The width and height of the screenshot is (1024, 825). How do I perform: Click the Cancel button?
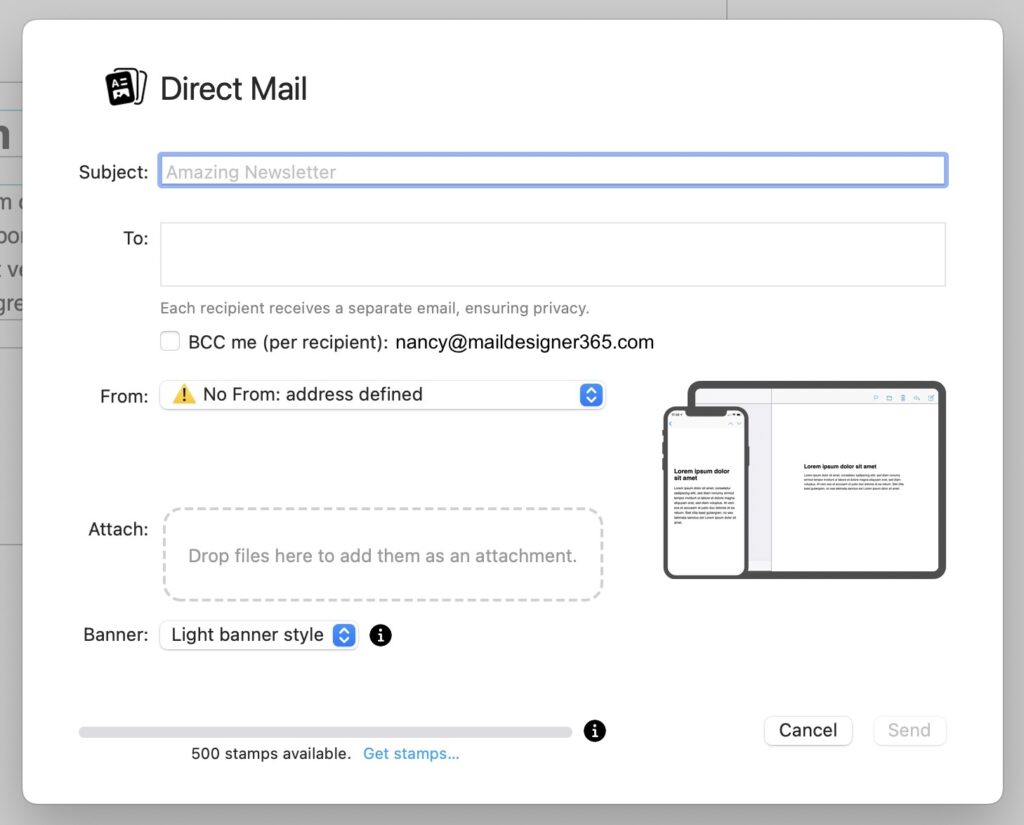point(808,730)
